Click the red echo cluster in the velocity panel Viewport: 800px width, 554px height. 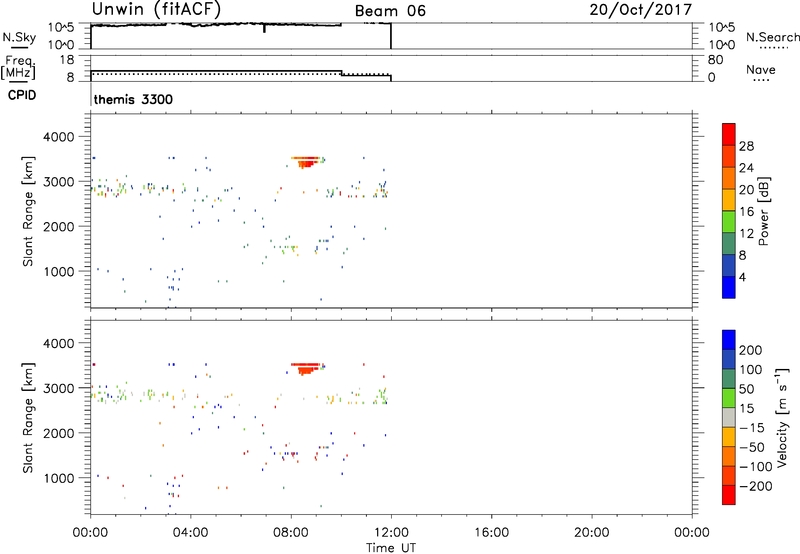[x=307, y=369]
